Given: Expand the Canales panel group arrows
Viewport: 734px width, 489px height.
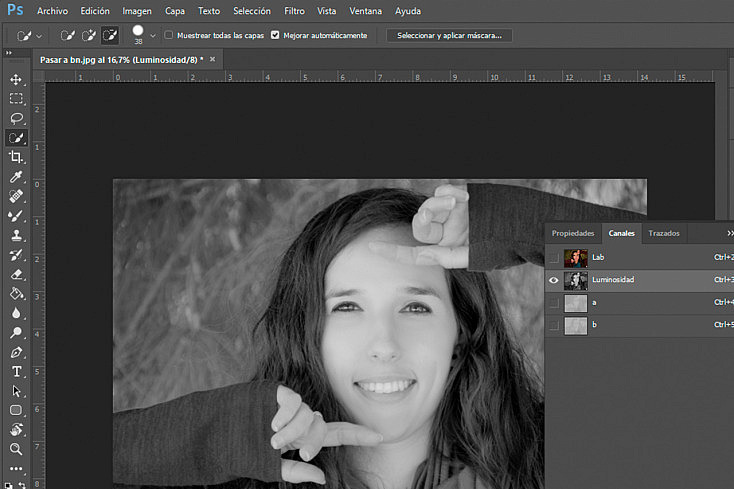Looking at the screenshot, I should pos(730,233).
